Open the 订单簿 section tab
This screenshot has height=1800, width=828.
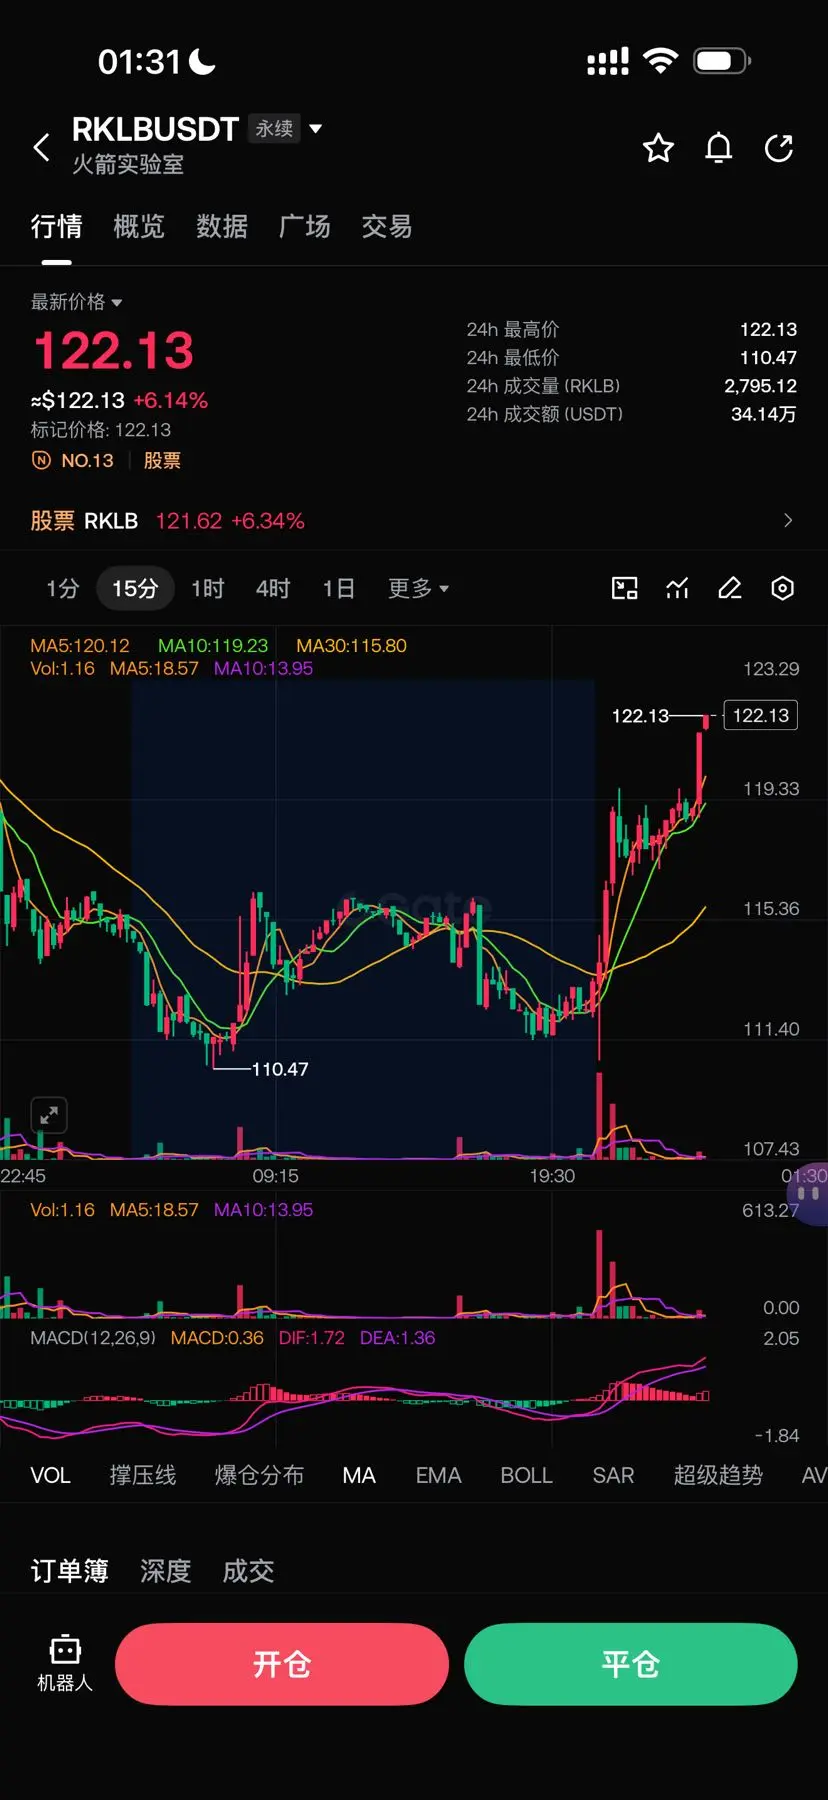point(69,1571)
